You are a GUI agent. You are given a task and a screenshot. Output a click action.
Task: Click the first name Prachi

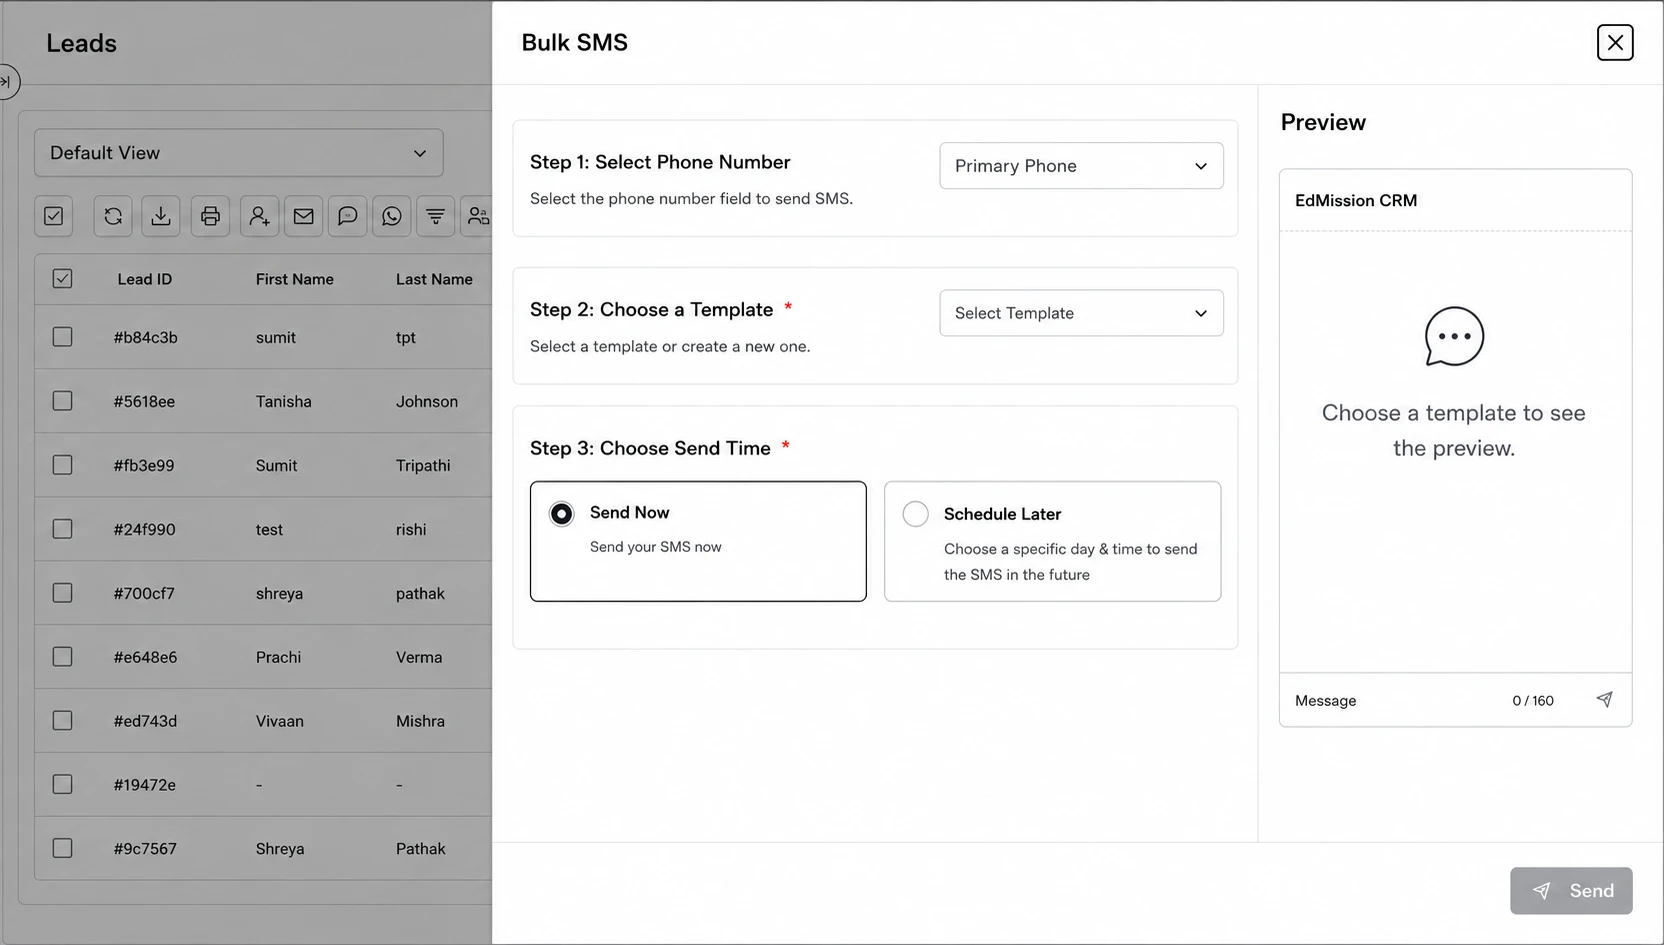point(278,657)
